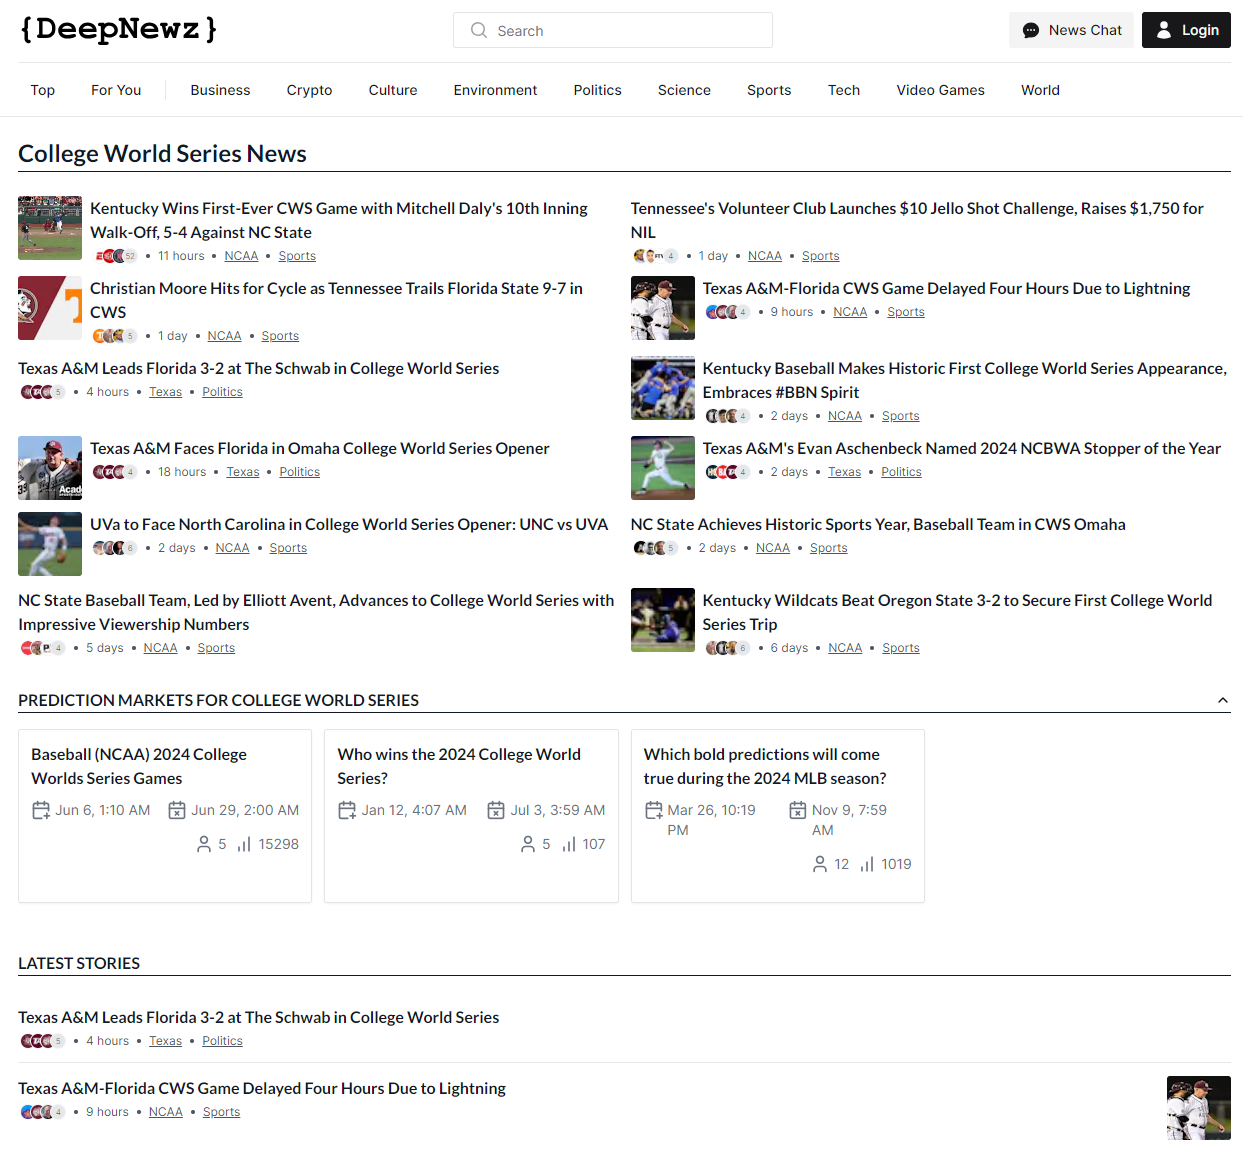Screen dimensions: 1243x1149
Task: Open the Top tab
Action: pyautogui.click(x=43, y=90)
